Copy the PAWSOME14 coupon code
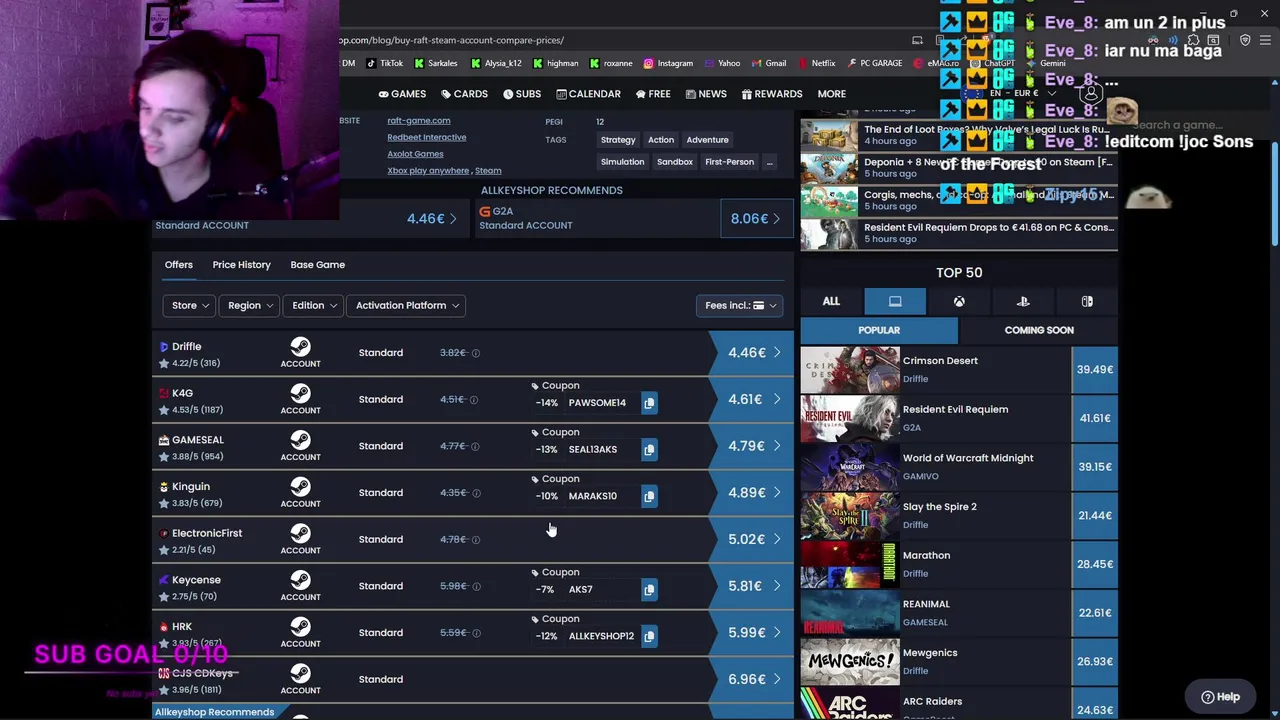Image resolution: width=1280 pixels, height=720 pixels. pyautogui.click(x=649, y=403)
